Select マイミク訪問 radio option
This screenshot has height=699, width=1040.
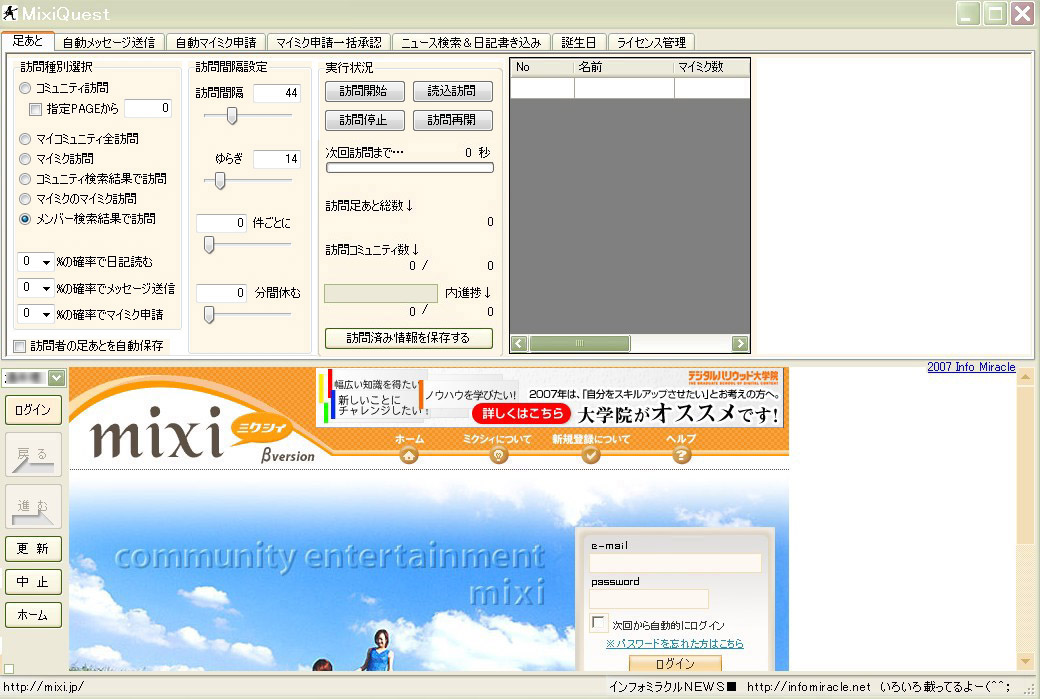[x=25, y=159]
